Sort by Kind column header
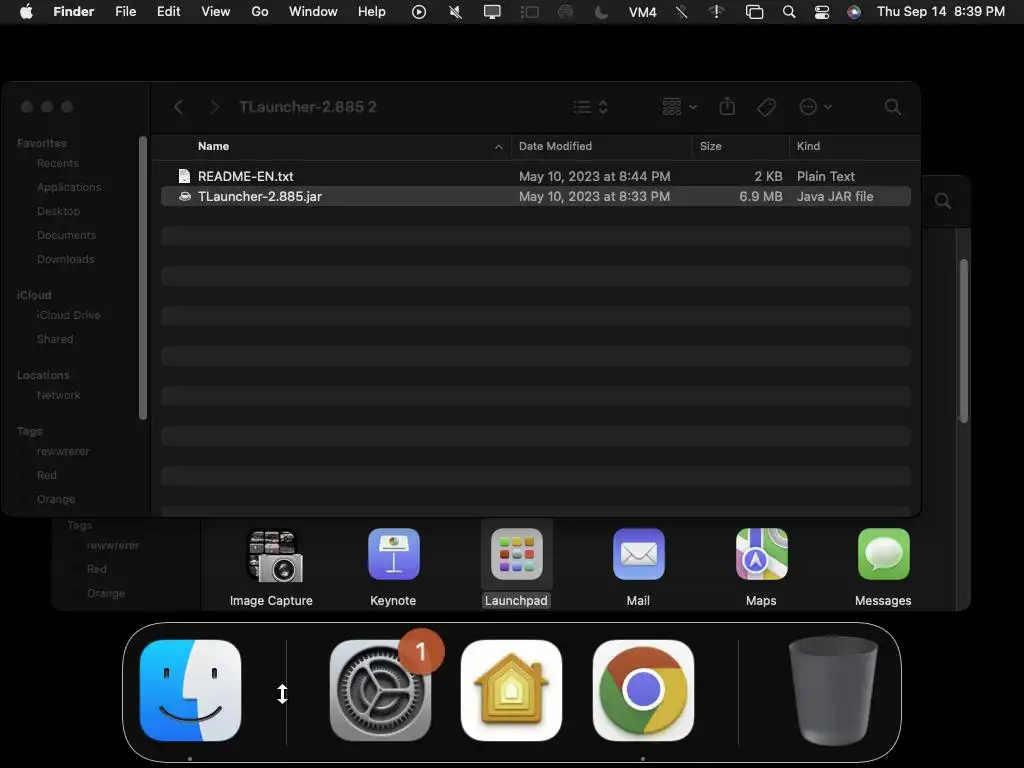 coord(808,146)
